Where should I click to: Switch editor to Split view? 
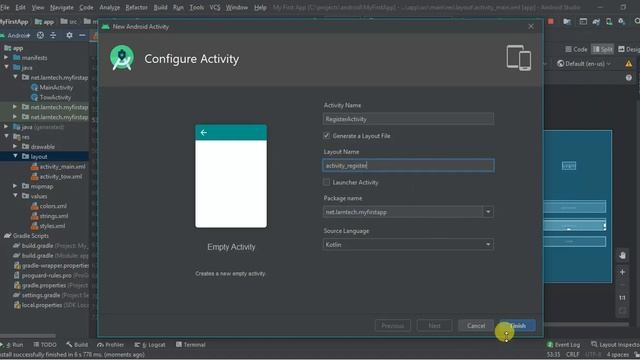(x=602, y=49)
